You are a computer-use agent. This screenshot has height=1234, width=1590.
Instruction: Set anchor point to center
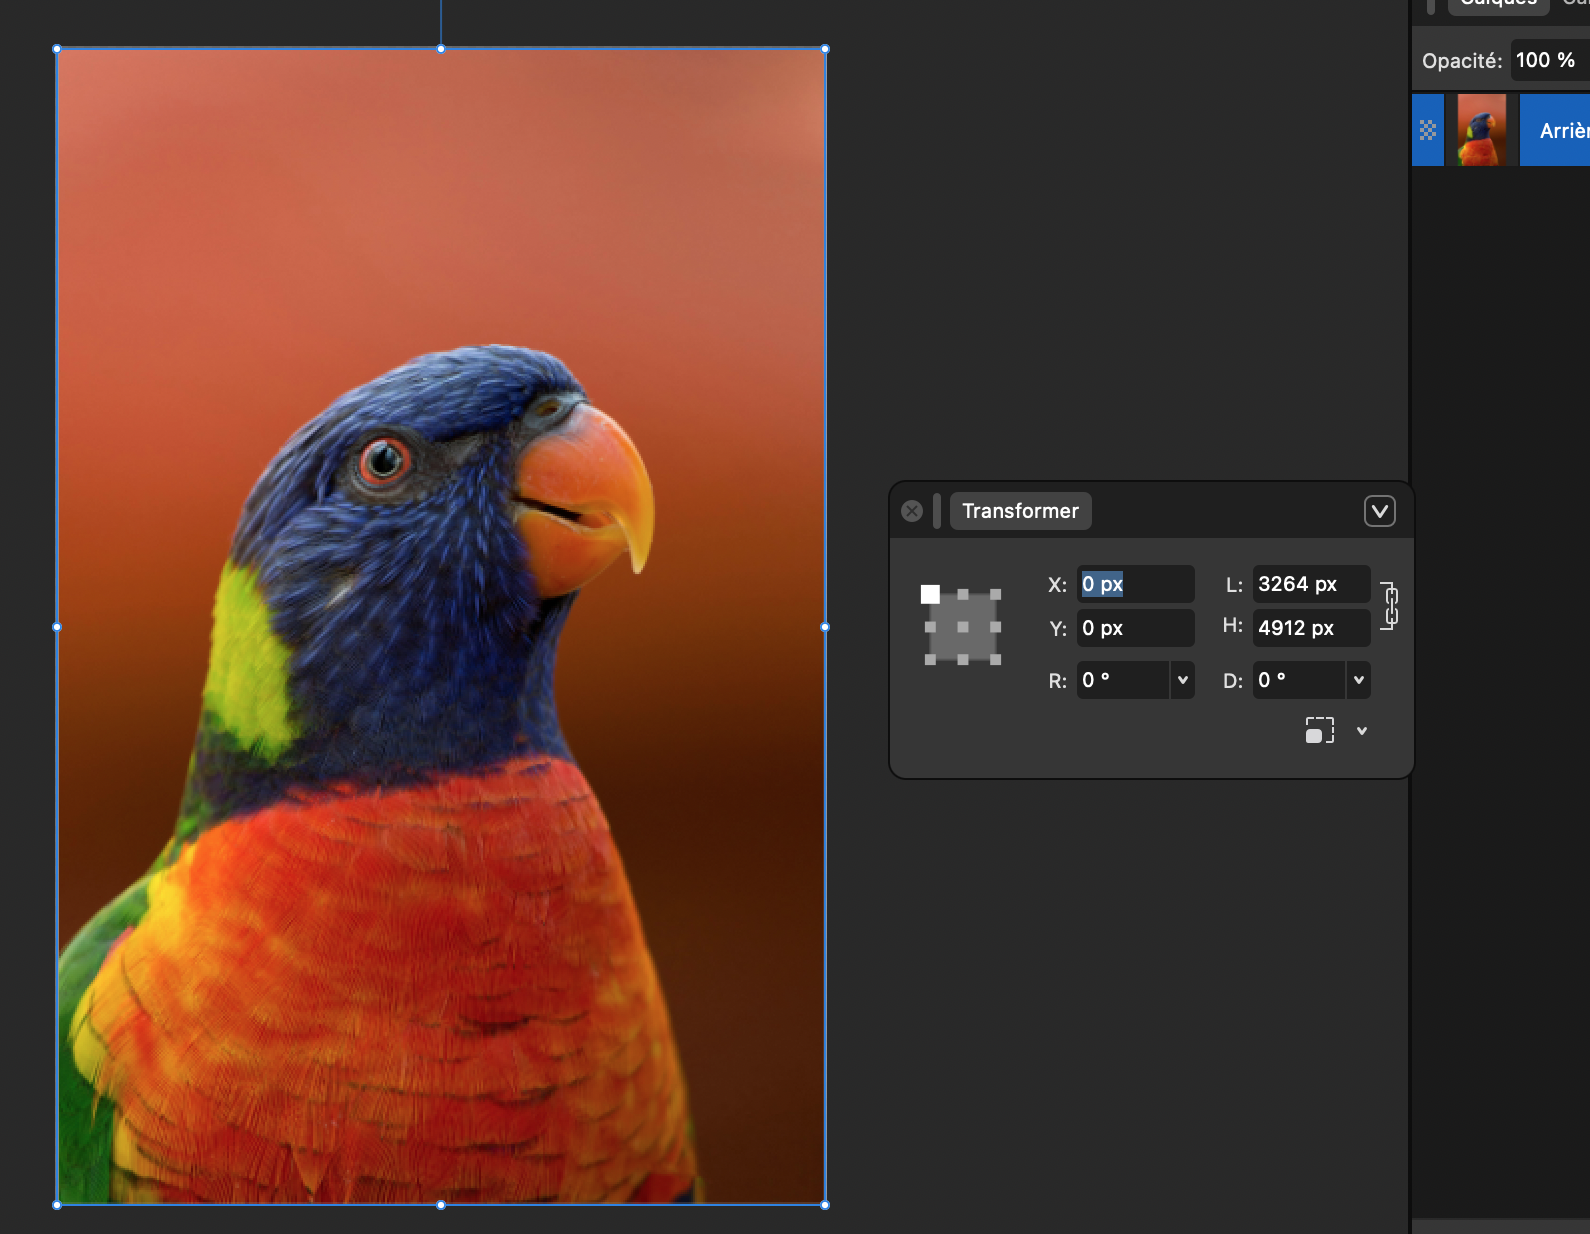[x=963, y=627]
